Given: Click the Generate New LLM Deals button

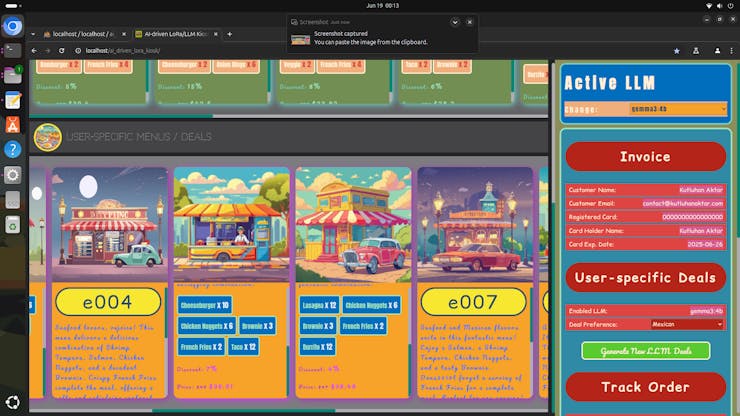Looking at the screenshot, I should coord(645,351).
